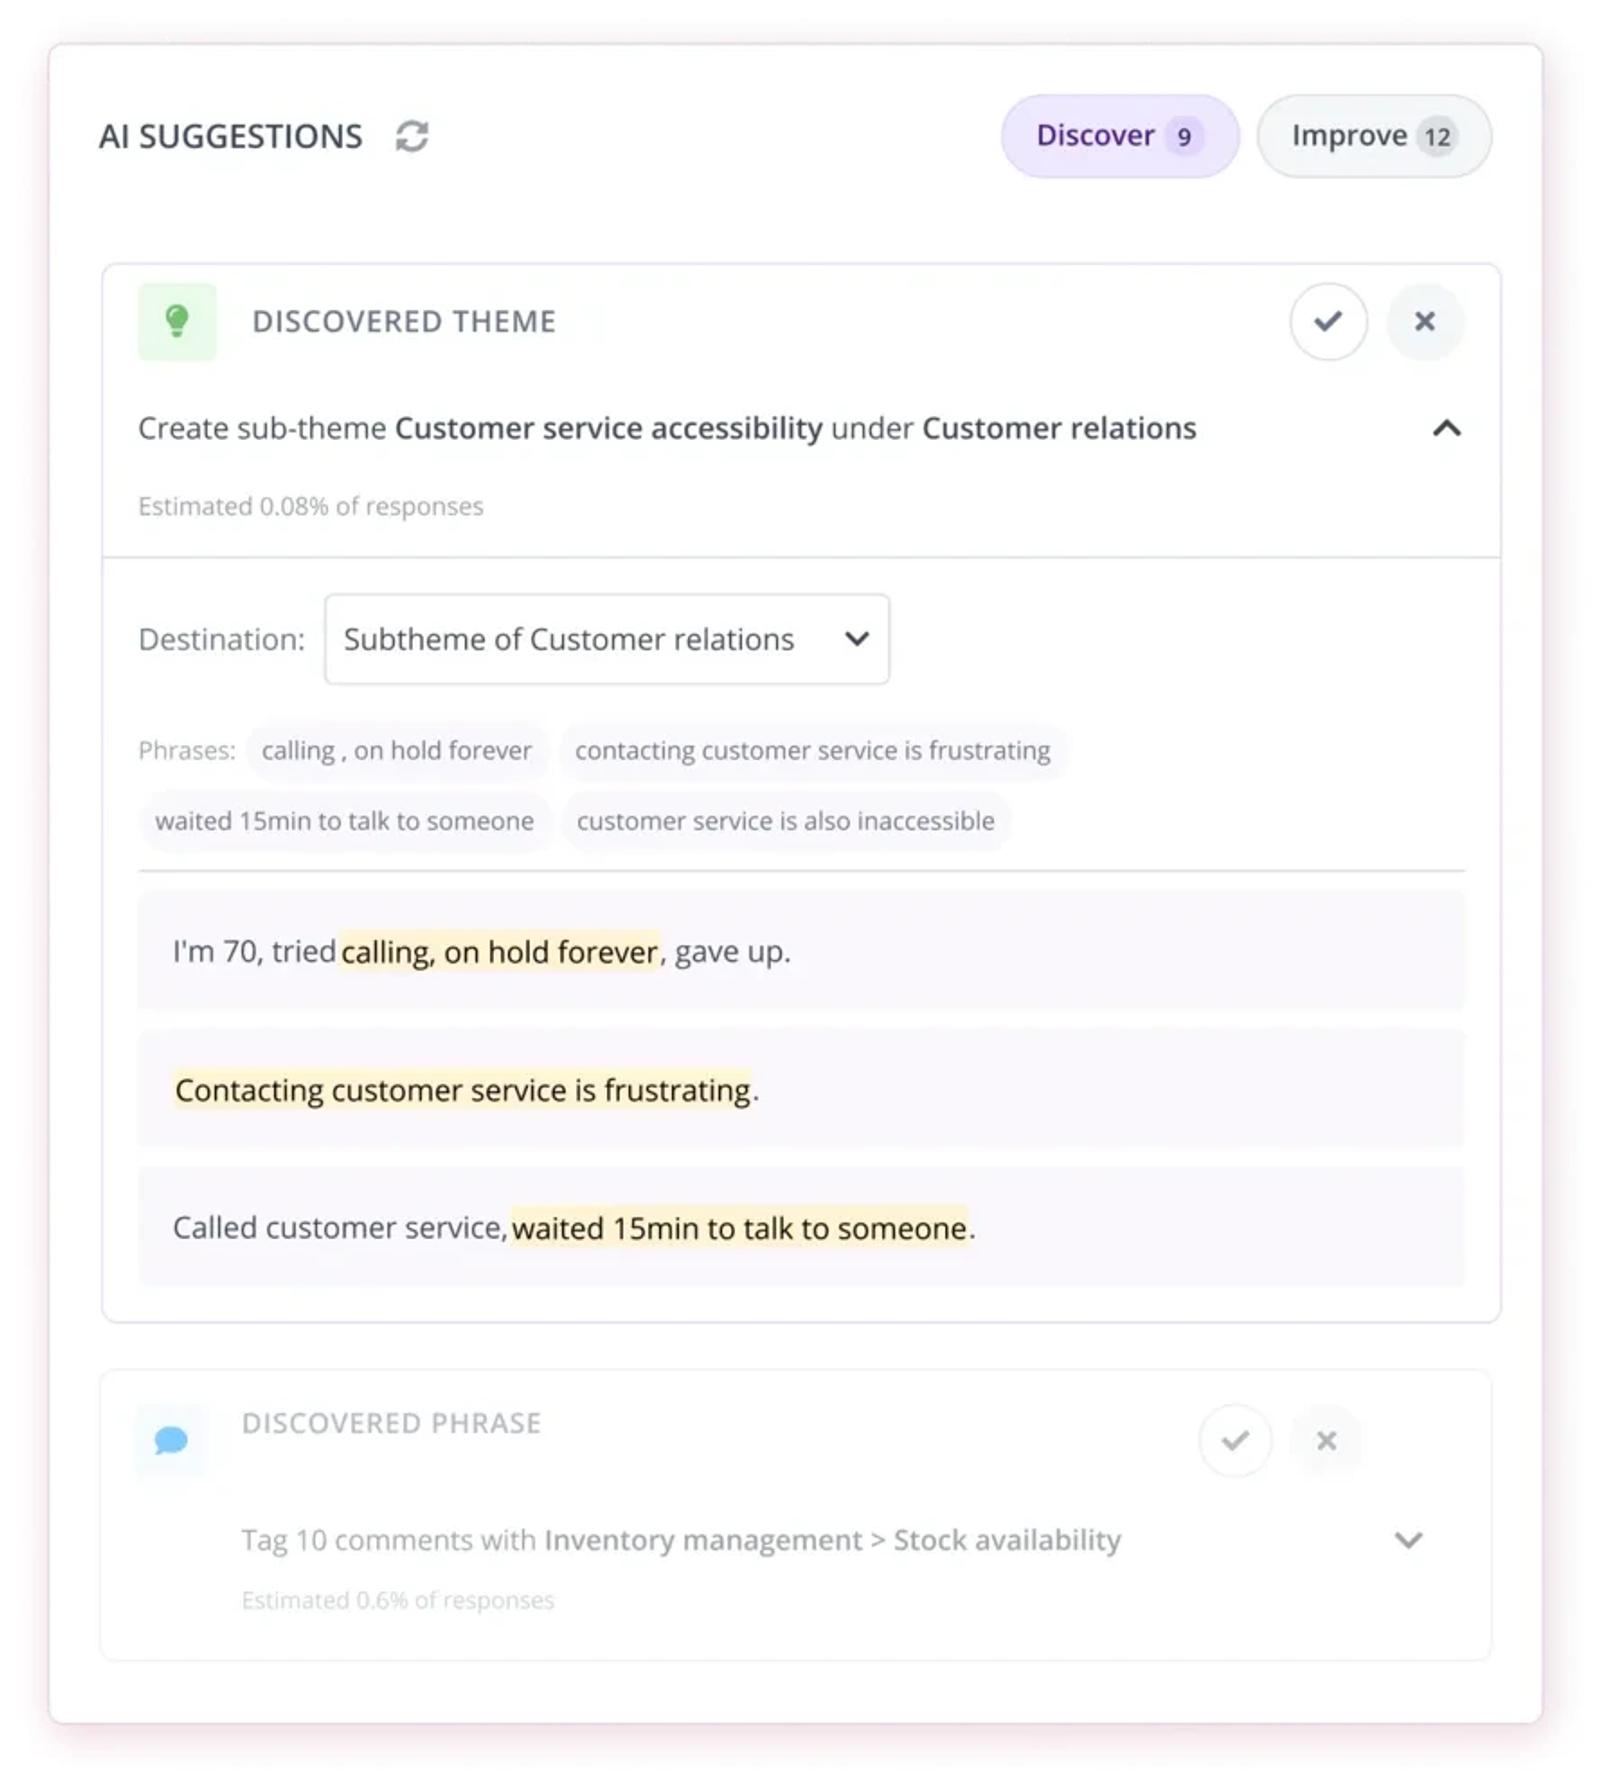The width and height of the screenshot is (1600, 1785).
Task: Click 'Estimated 0.08% of responses' text
Action: [x=310, y=506]
